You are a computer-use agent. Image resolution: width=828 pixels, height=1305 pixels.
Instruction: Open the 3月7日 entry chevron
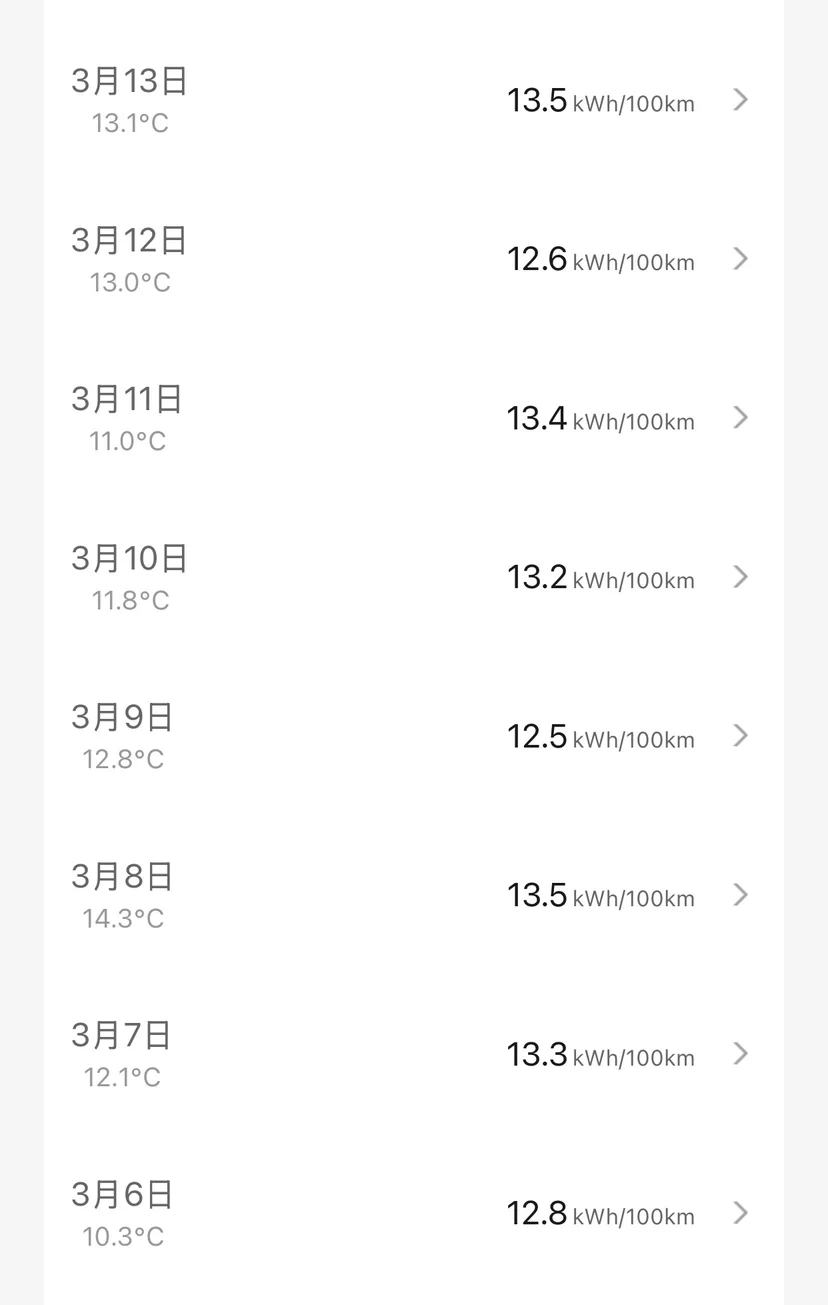pyautogui.click(x=741, y=1054)
